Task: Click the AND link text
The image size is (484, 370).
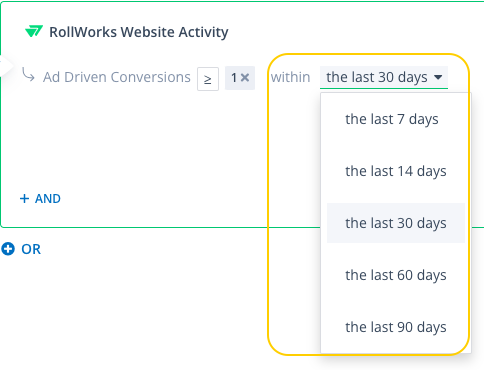Action: pos(48,199)
